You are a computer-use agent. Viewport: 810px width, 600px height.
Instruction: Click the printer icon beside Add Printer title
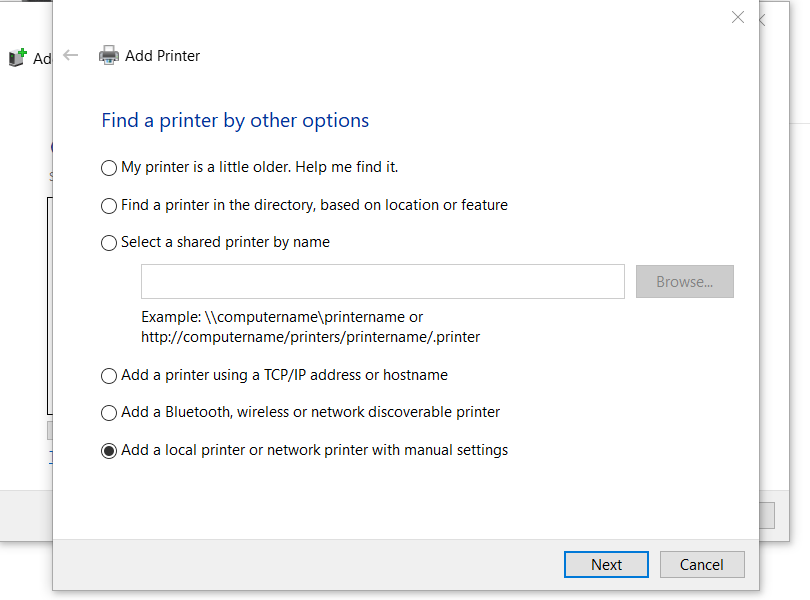click(x=108, y=55)
